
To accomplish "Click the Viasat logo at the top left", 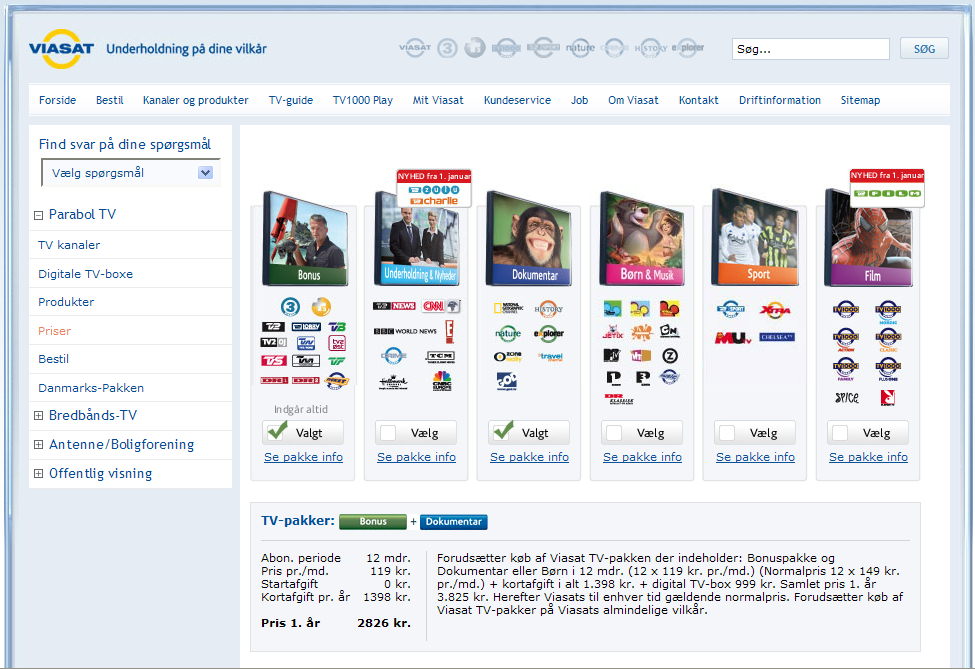I will click(62, 48).
